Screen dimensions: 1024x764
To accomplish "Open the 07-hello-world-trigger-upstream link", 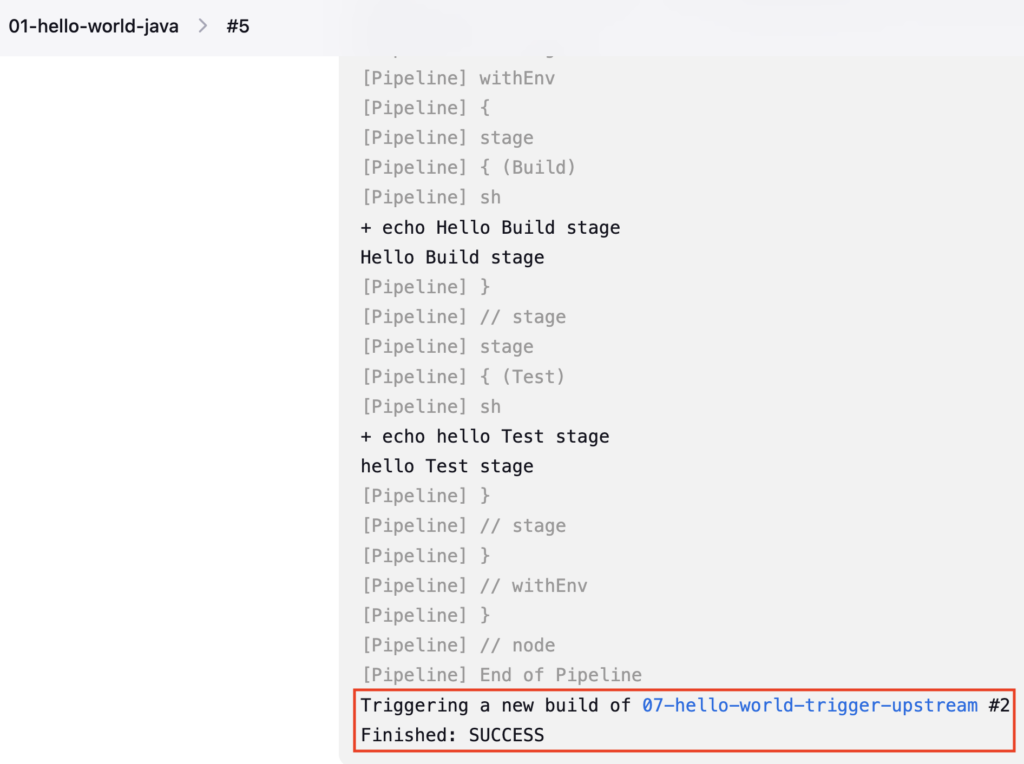I will pyautogui.click(x=810, y=705).
